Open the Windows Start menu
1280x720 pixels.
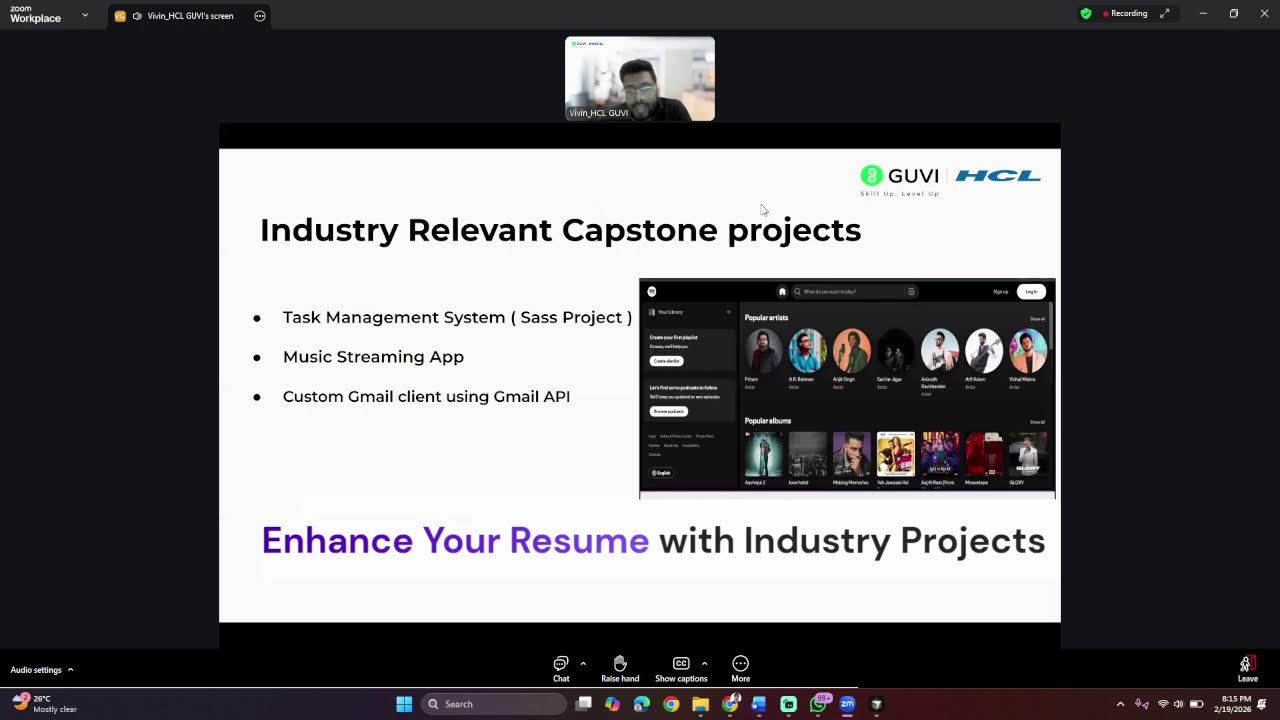tap(404, 704)
